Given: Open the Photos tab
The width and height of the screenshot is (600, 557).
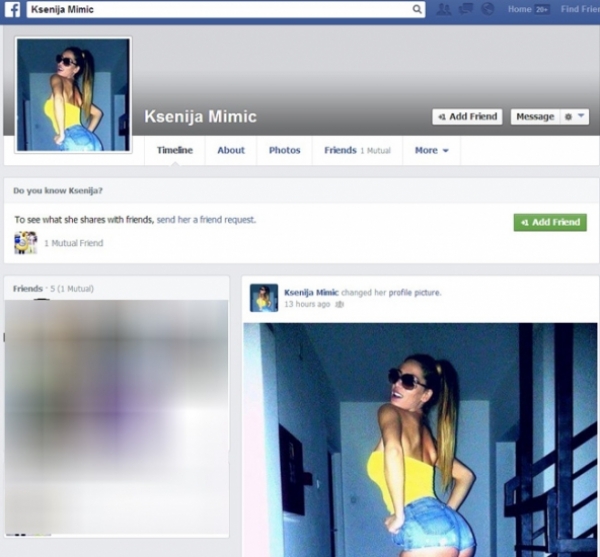Looking at the screenshot, I should click(284, 150).
